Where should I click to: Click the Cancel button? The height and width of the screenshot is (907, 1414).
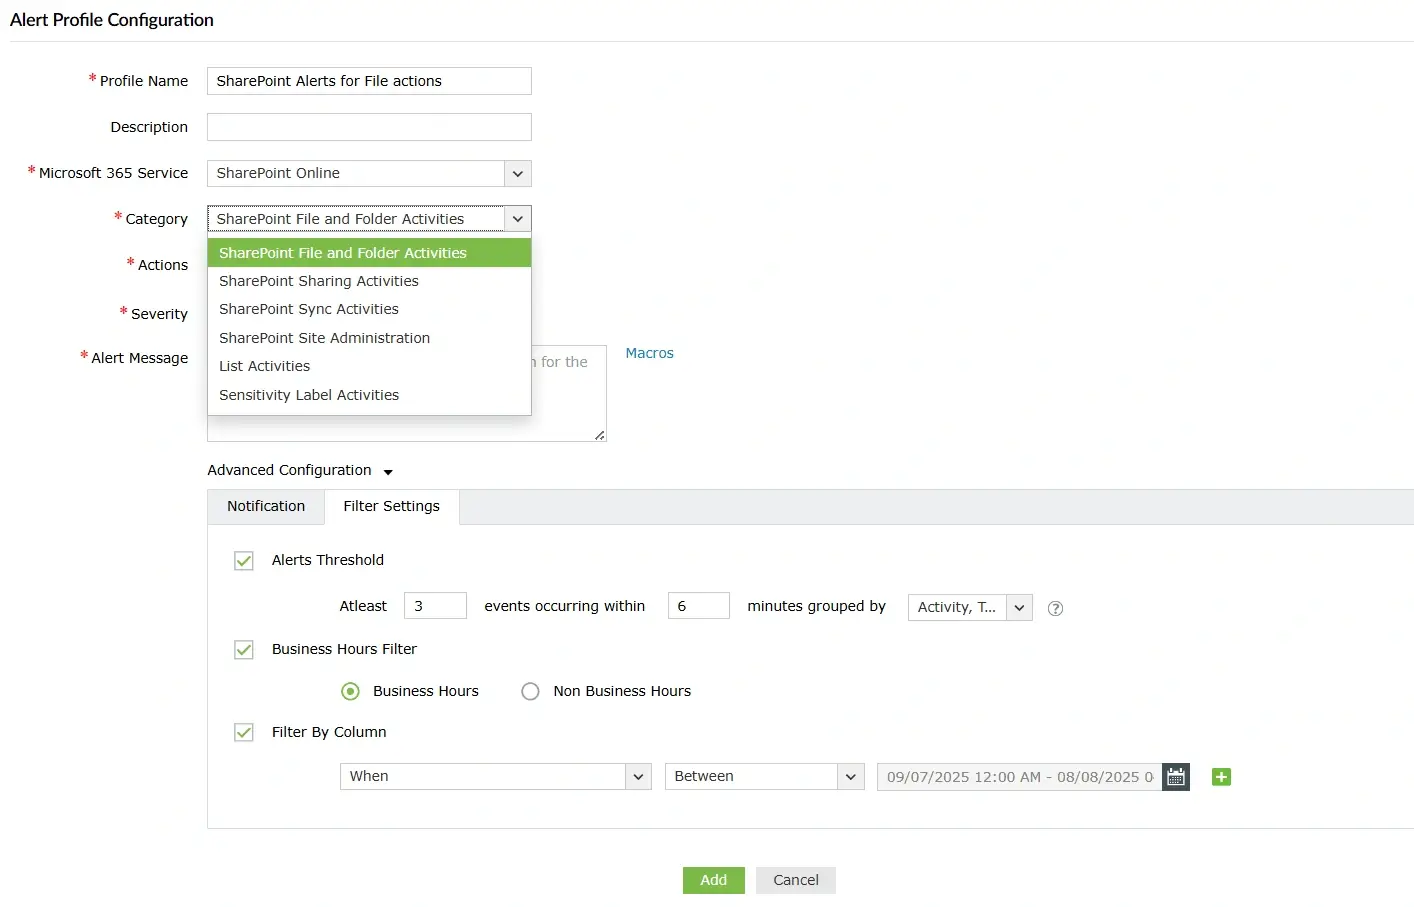795,880
